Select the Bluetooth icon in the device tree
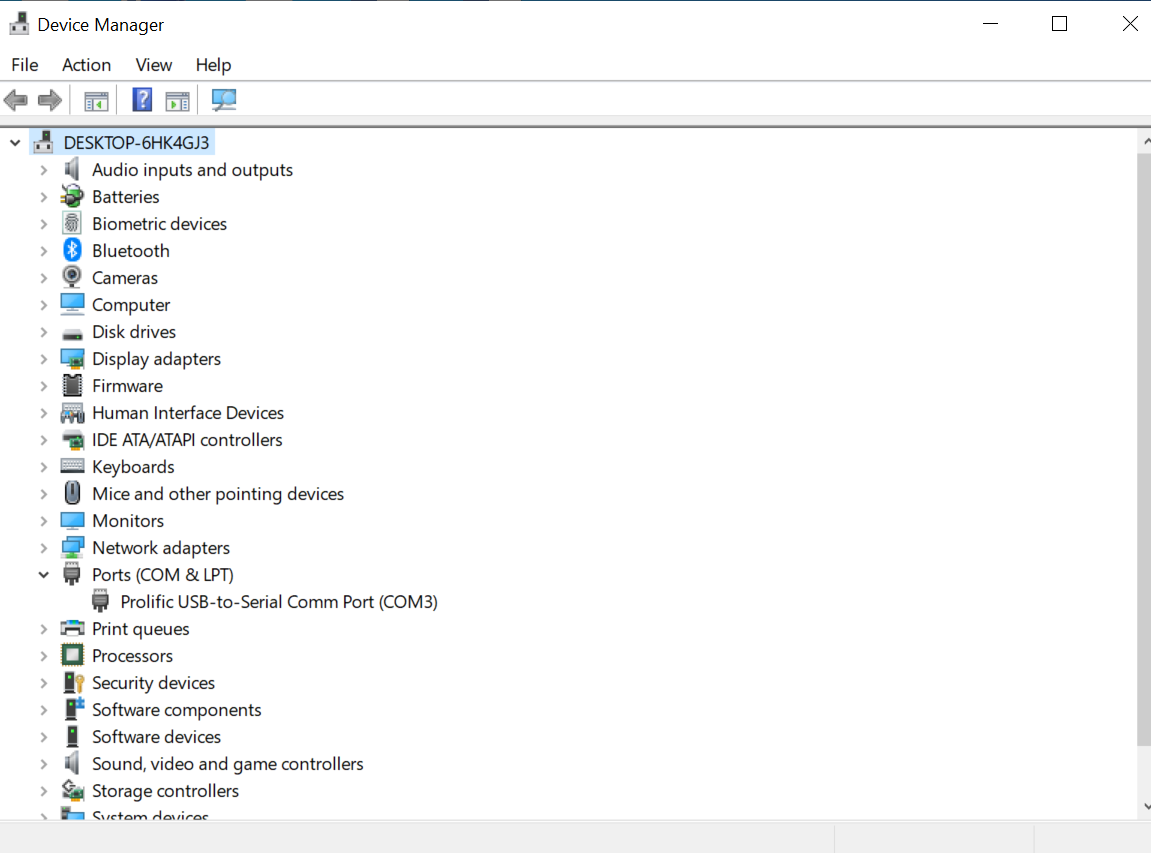The width and height of the screenshot is (1151, 853). [x=72, y=251]
